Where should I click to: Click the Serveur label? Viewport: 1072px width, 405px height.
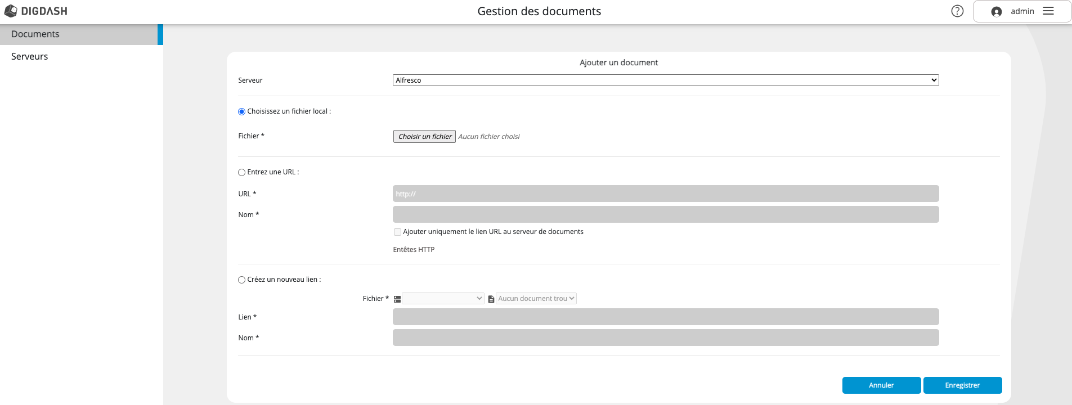250,81
